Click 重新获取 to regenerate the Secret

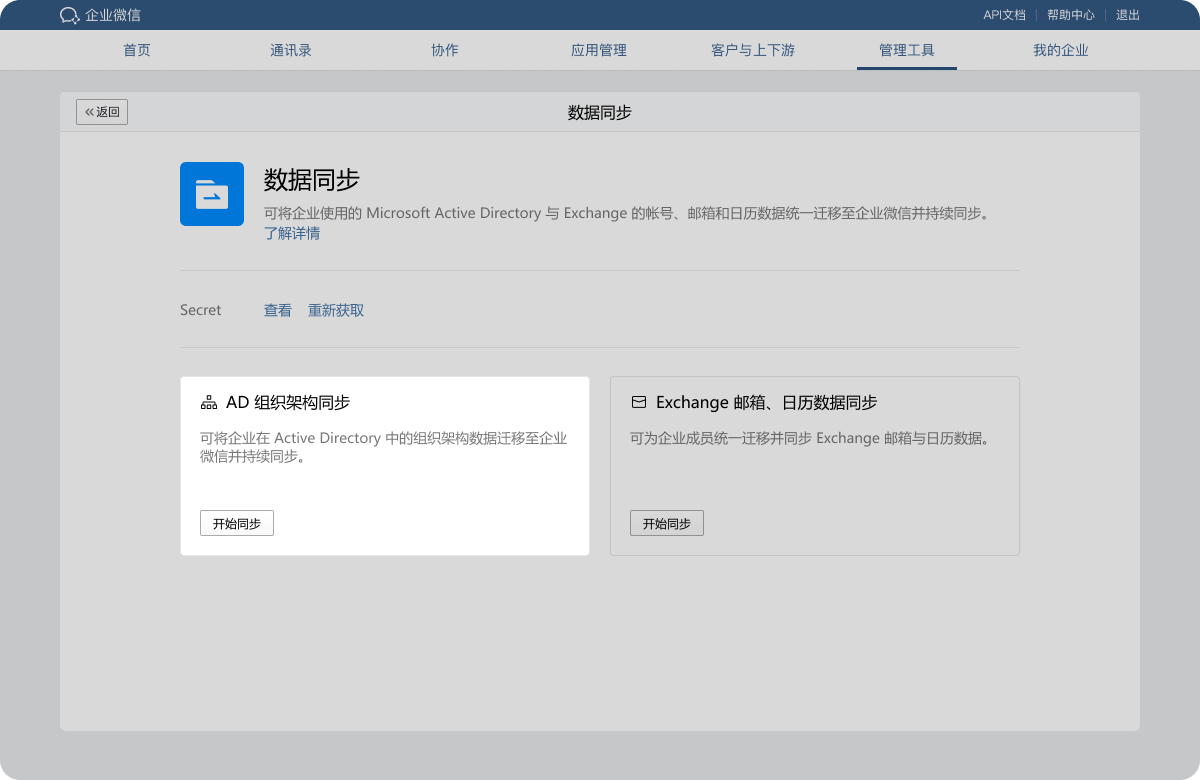point(336,311)
